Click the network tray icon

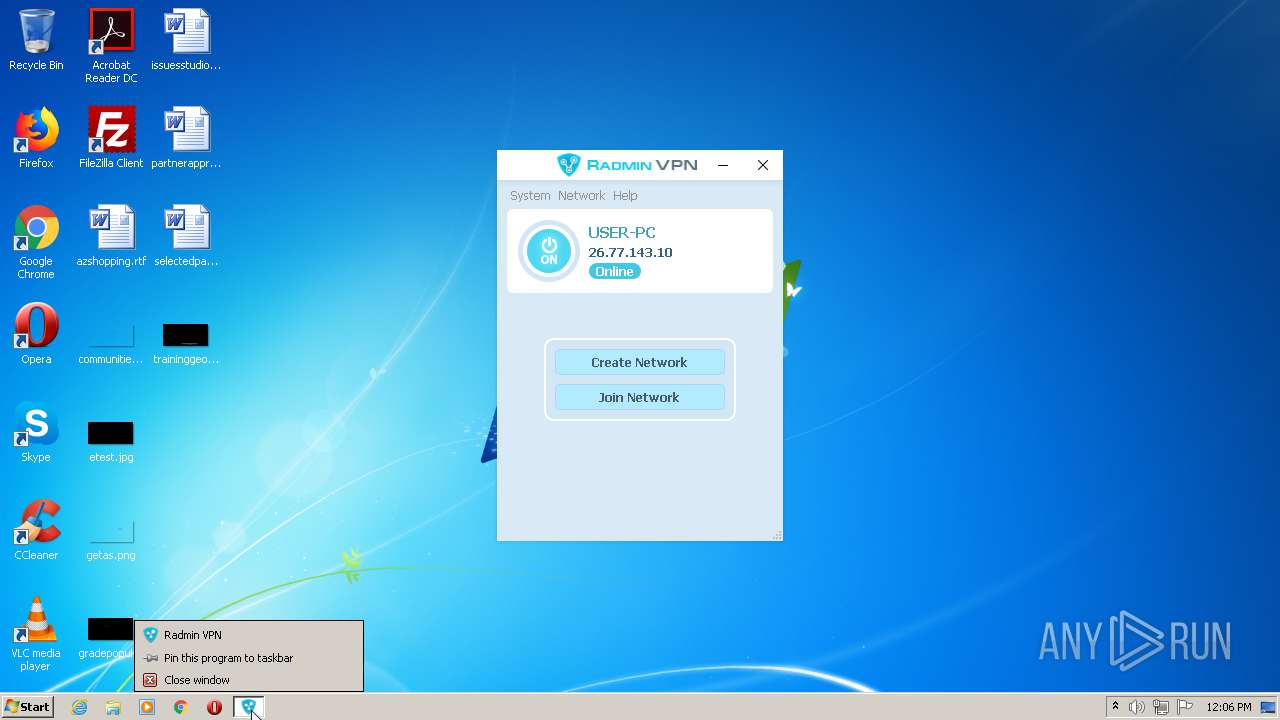pyautogui.click(x=1161, y=707)
